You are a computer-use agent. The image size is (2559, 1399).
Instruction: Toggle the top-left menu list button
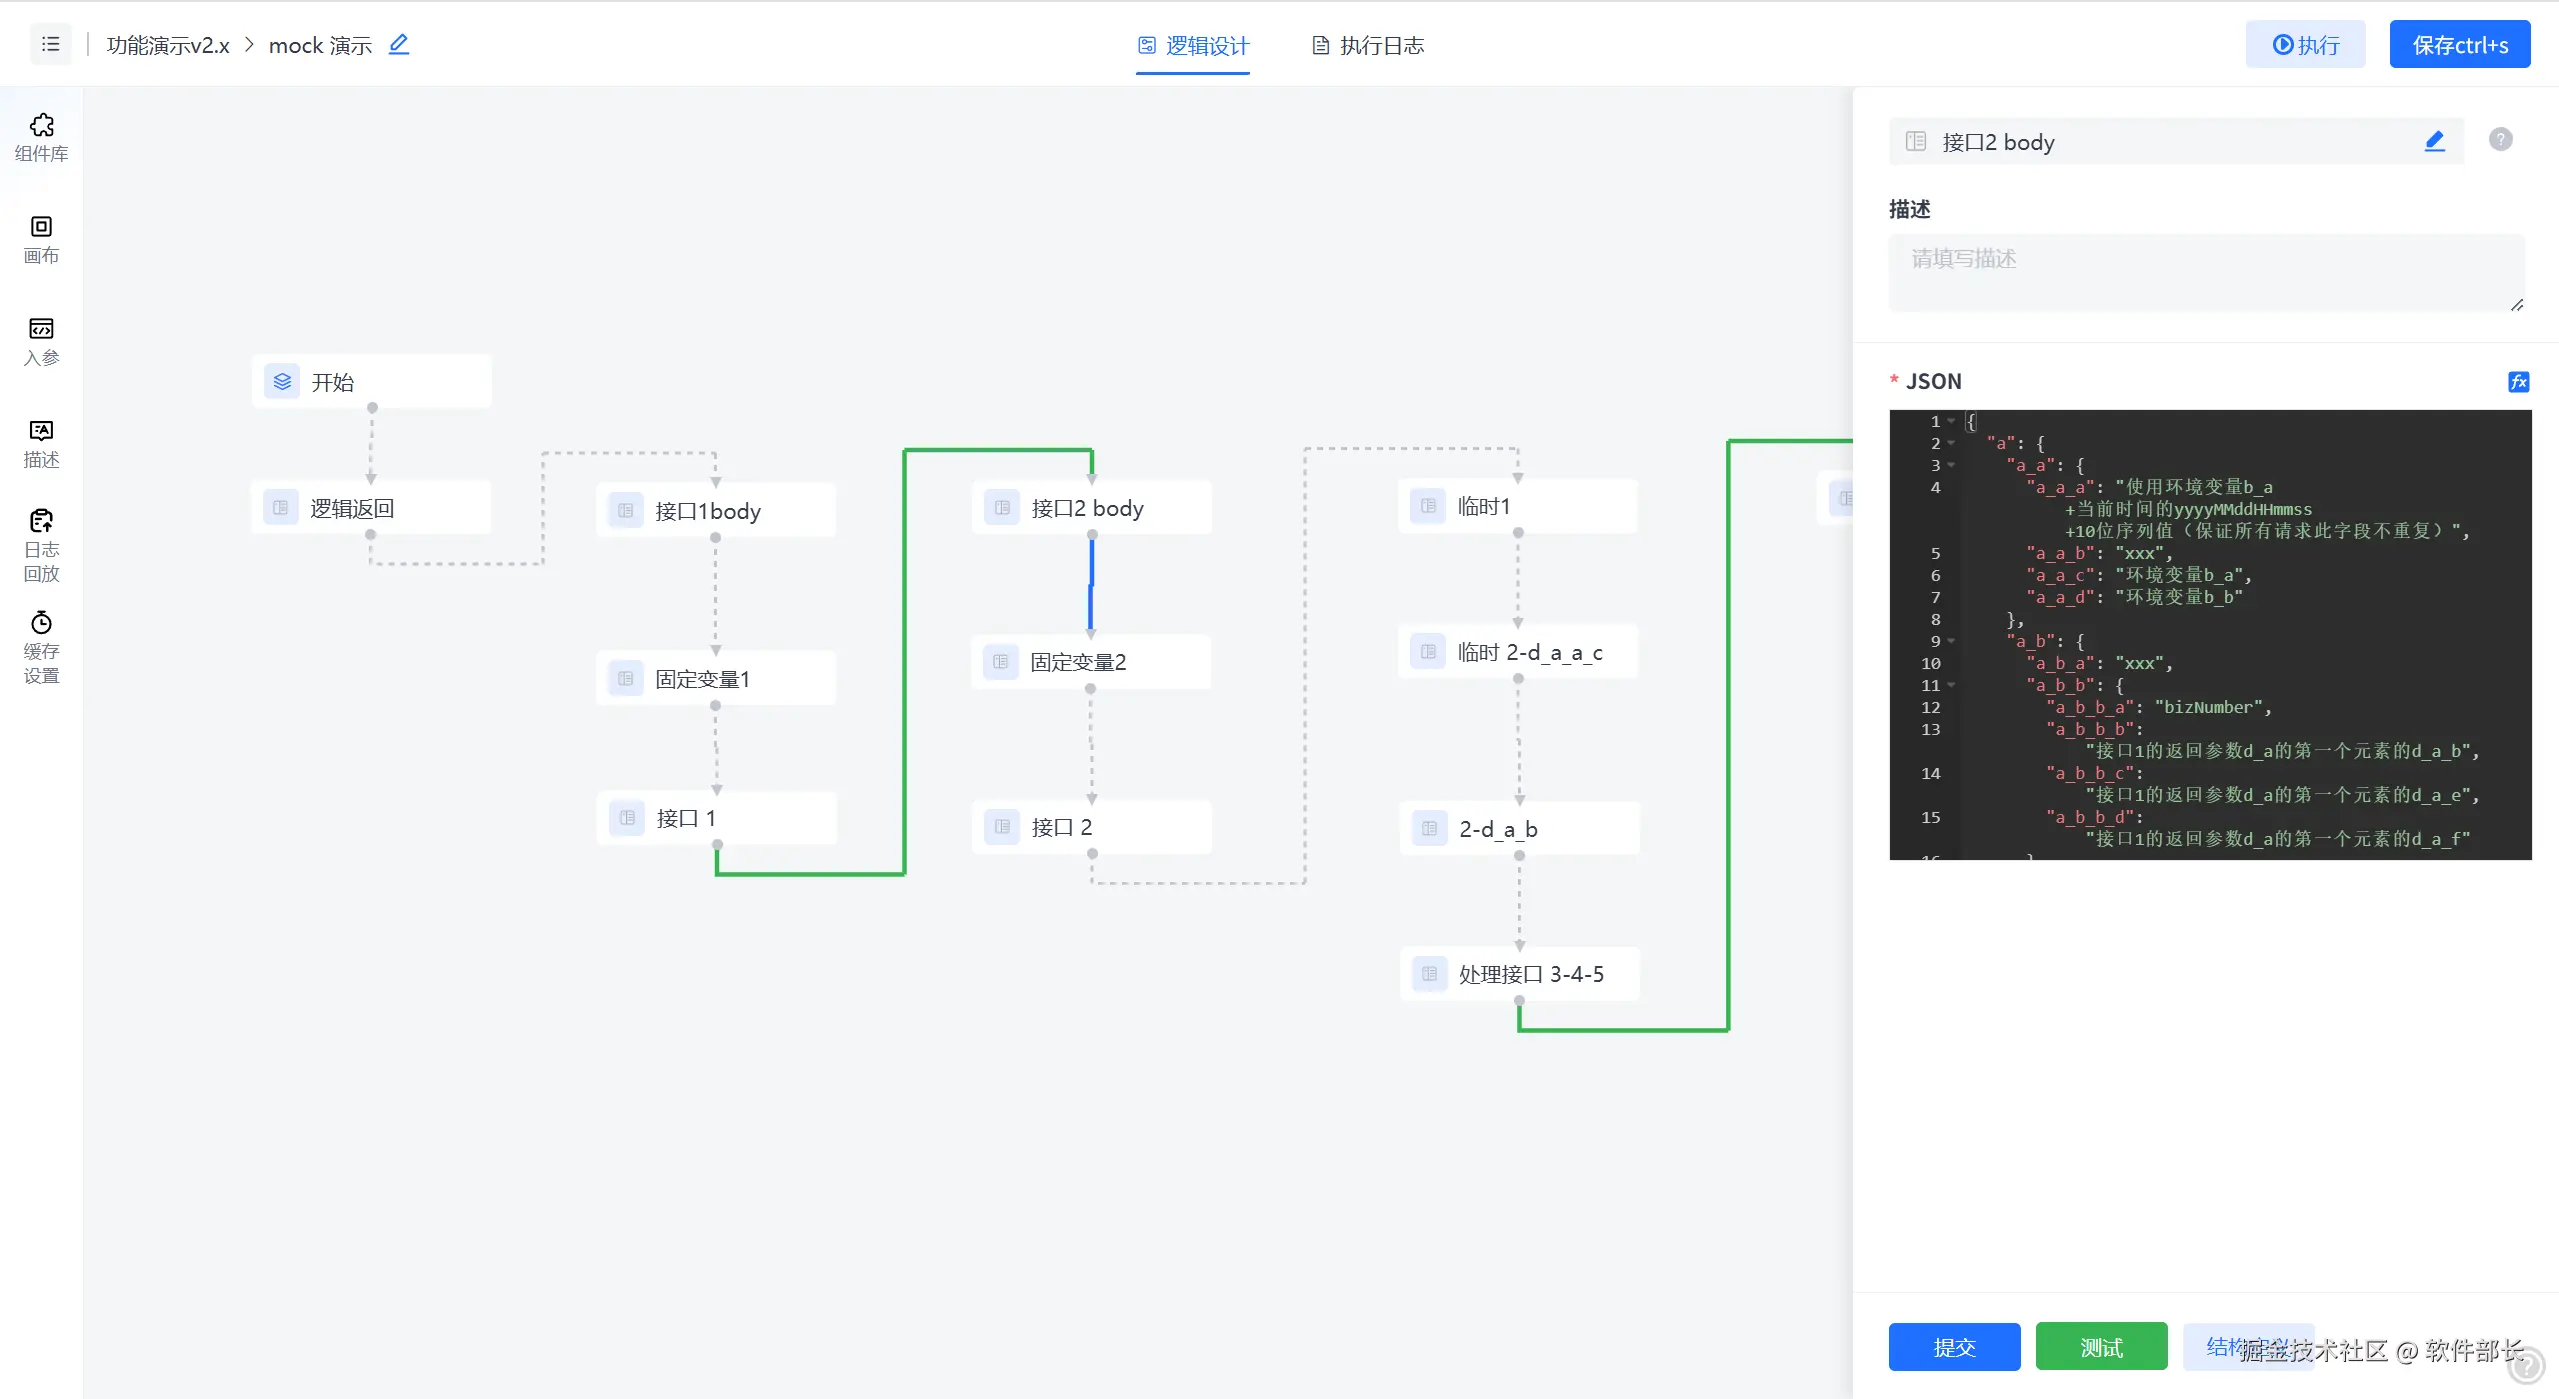pyautogui.click(x=50, y=44)
